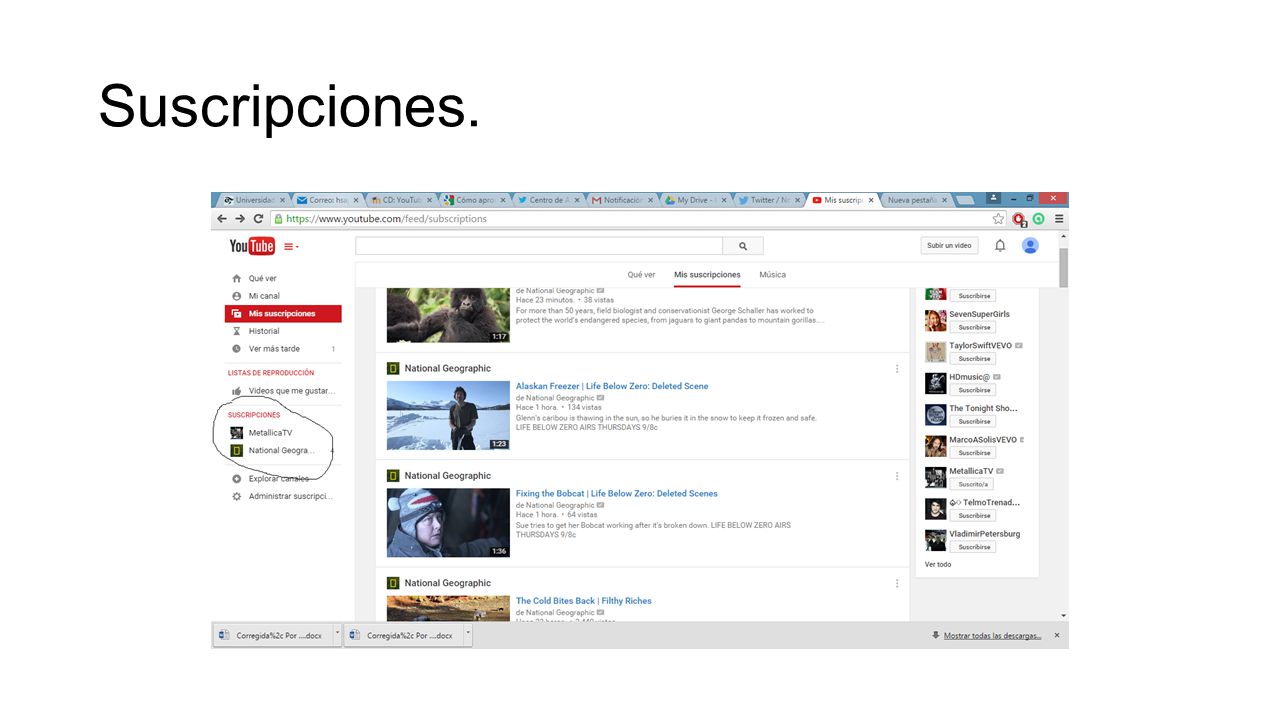Screen dimensions: 1280x720
Task: Open Alaskan Freezer video title link
Action: click(x=612, y=386)
